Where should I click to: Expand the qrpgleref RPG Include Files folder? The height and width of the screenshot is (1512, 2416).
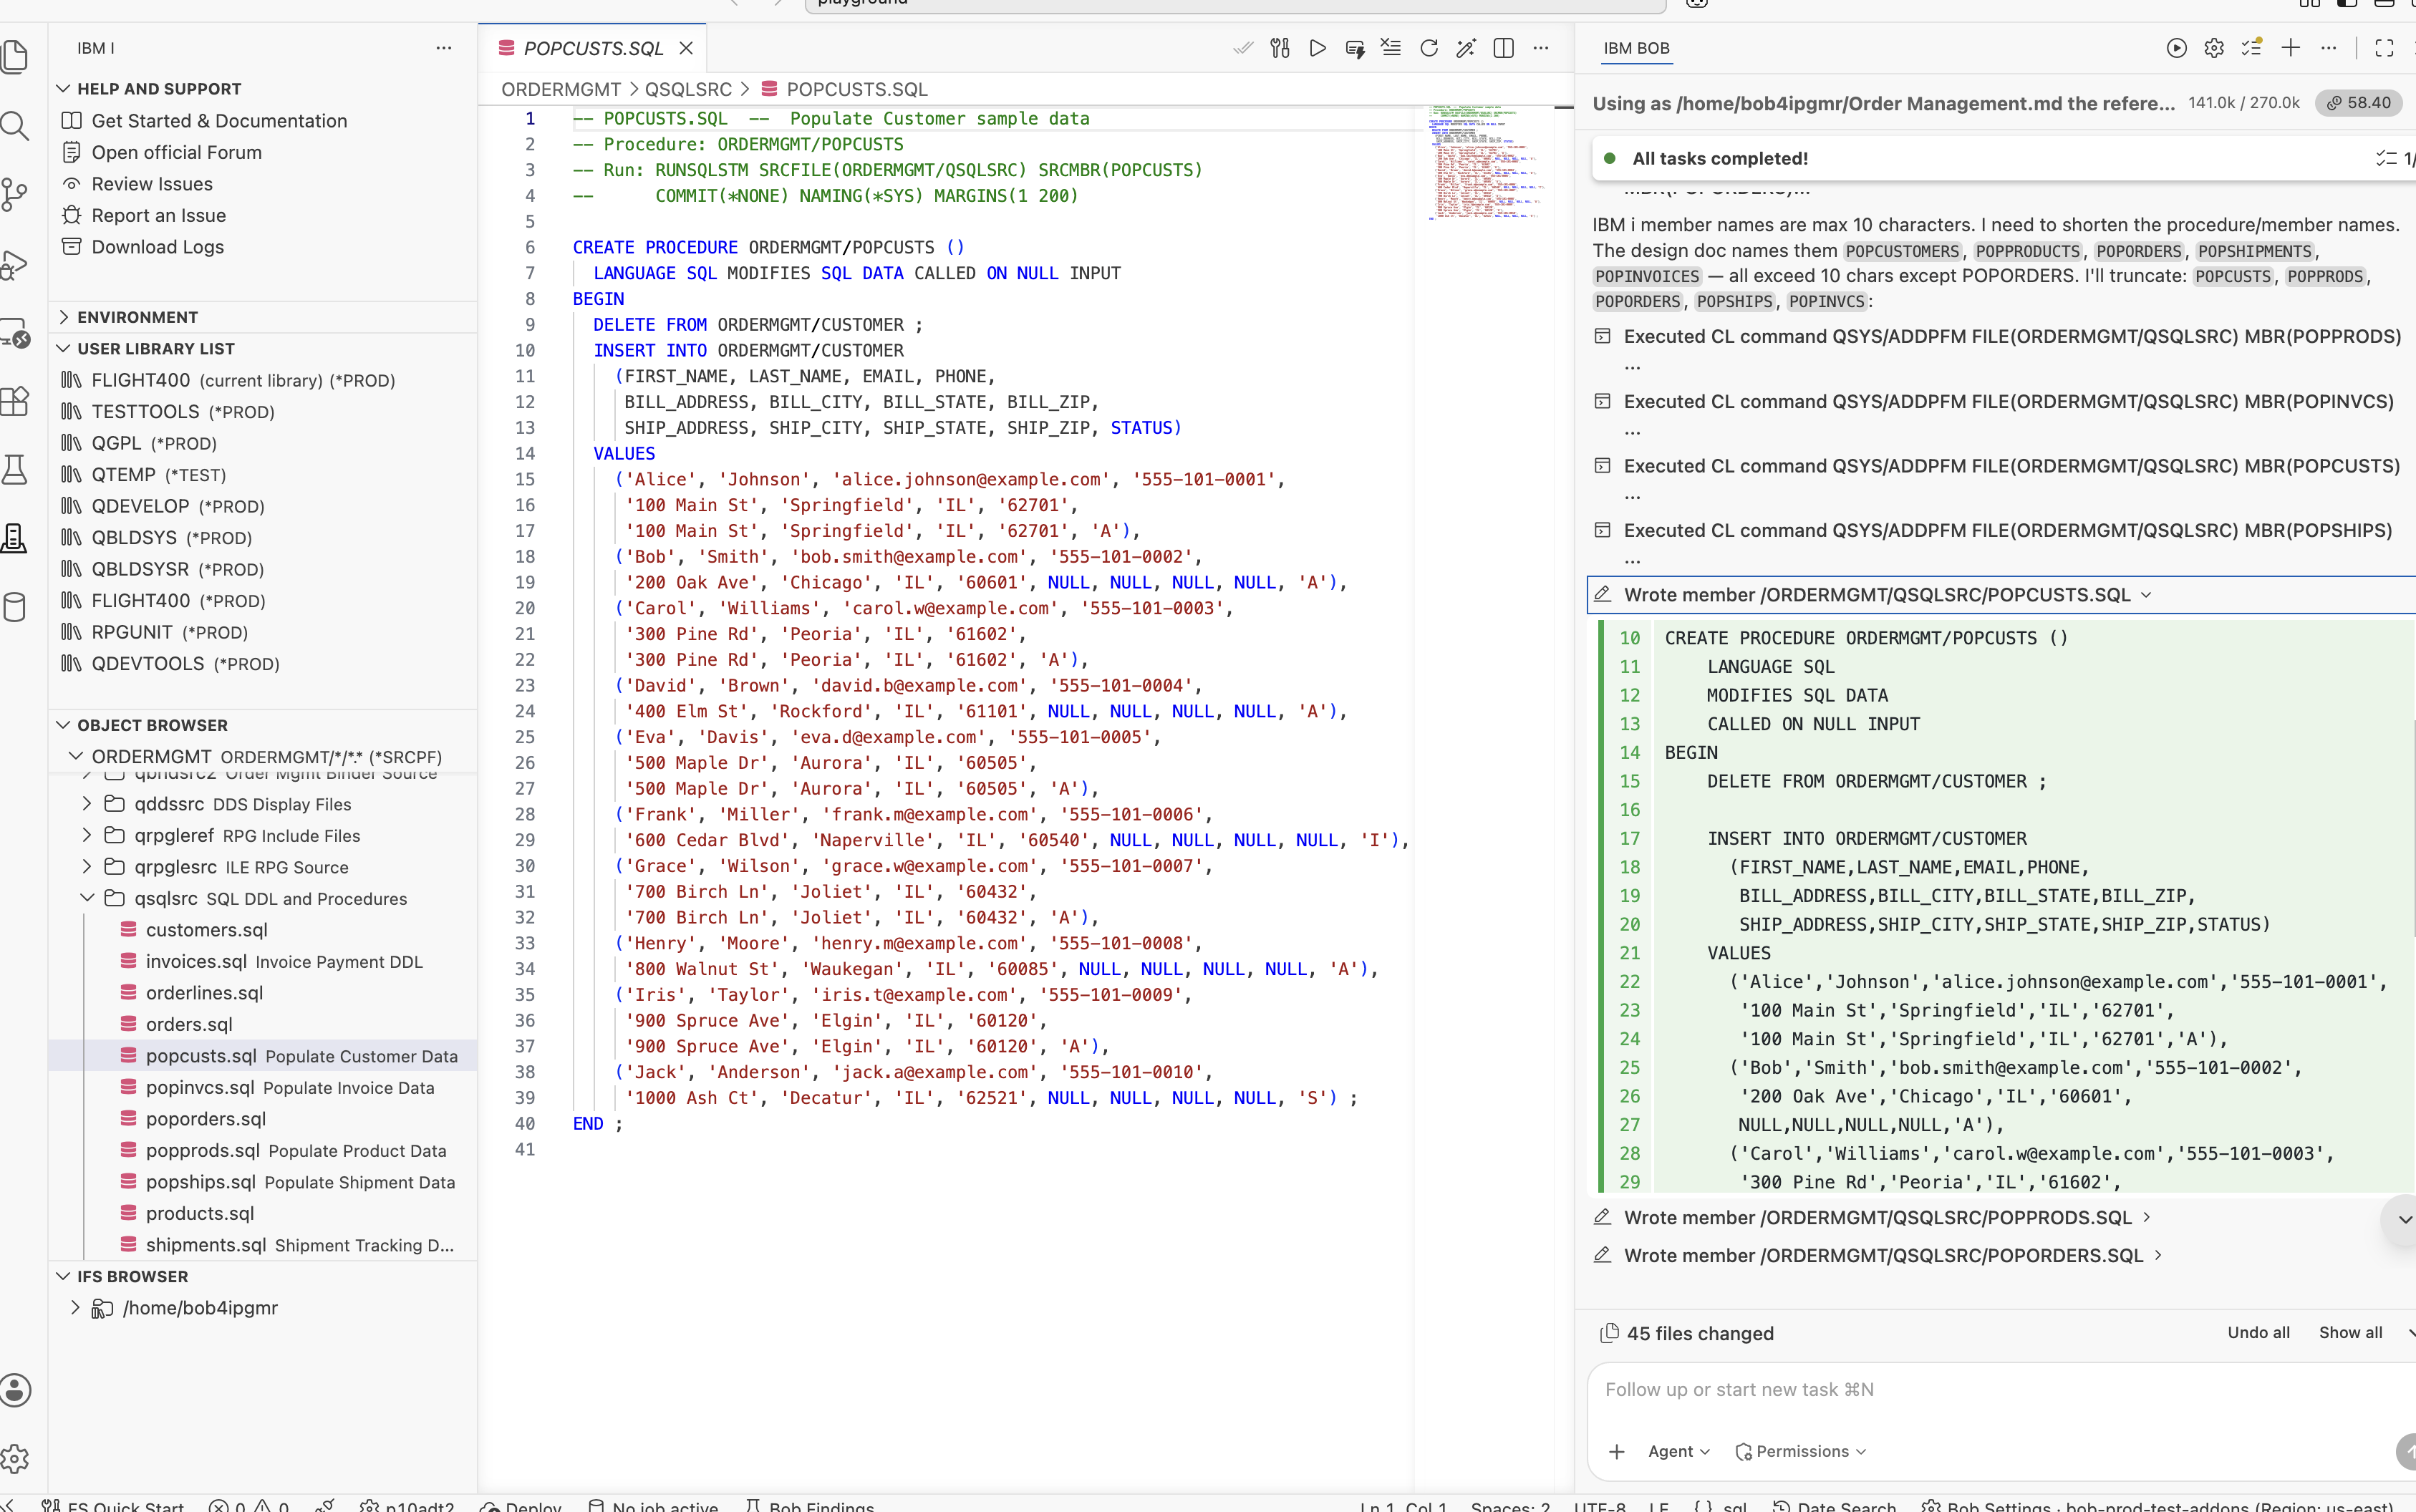click(x=87, y=835)
